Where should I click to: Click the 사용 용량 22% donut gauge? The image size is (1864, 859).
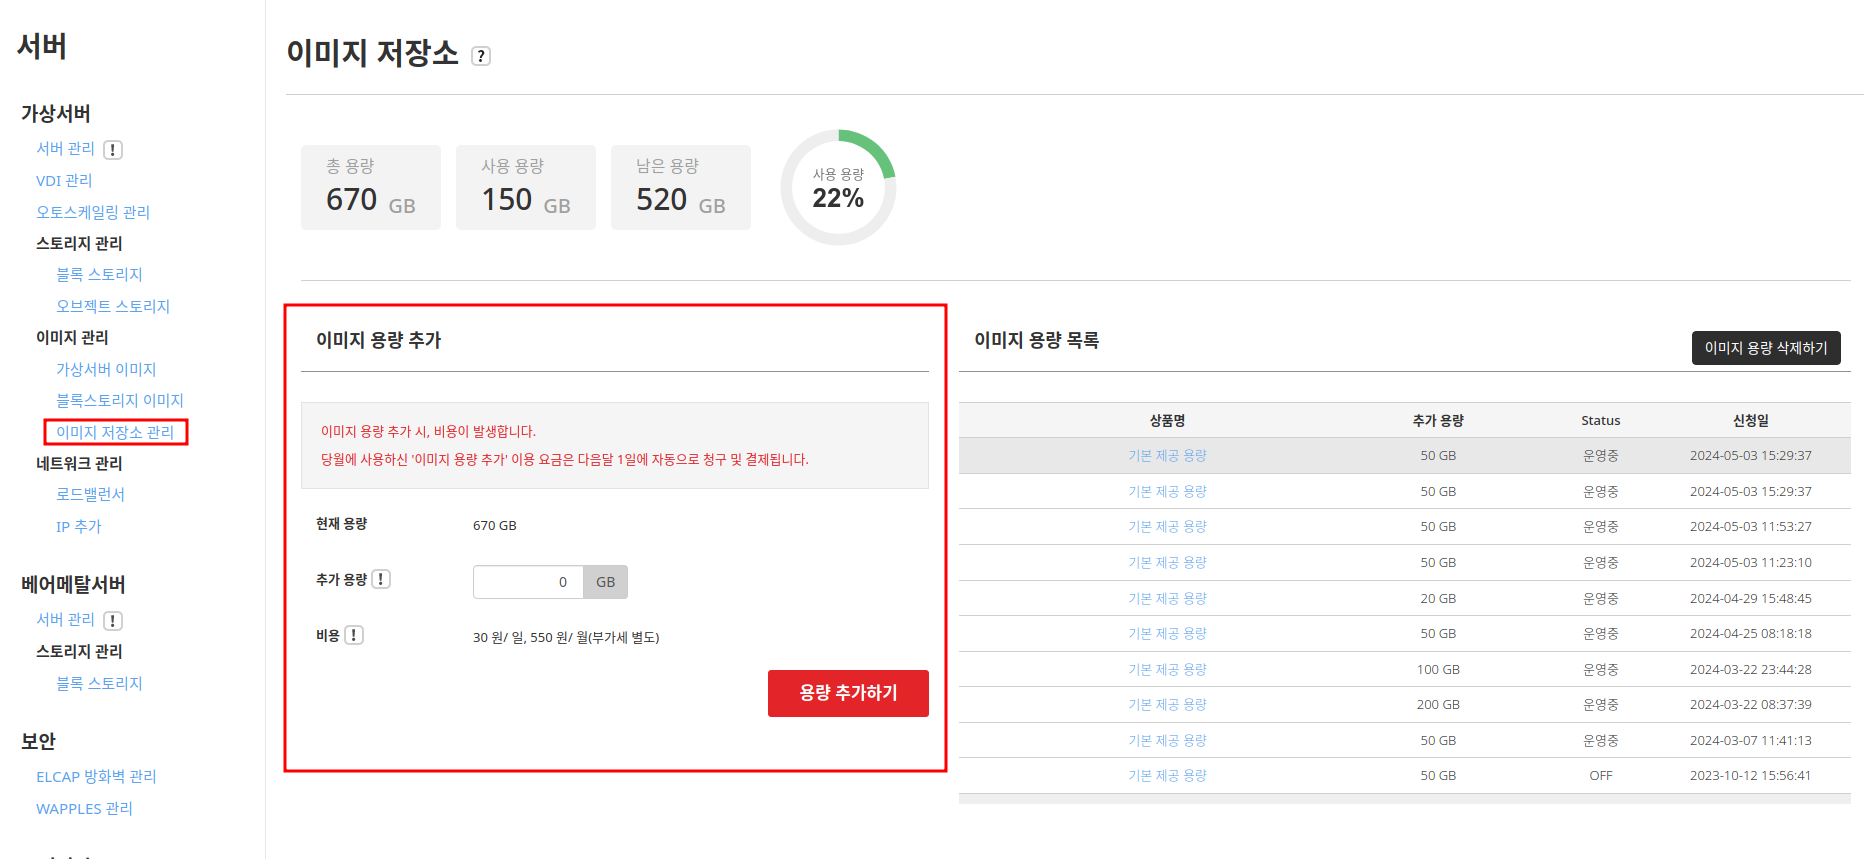click(x=838, y=187)
